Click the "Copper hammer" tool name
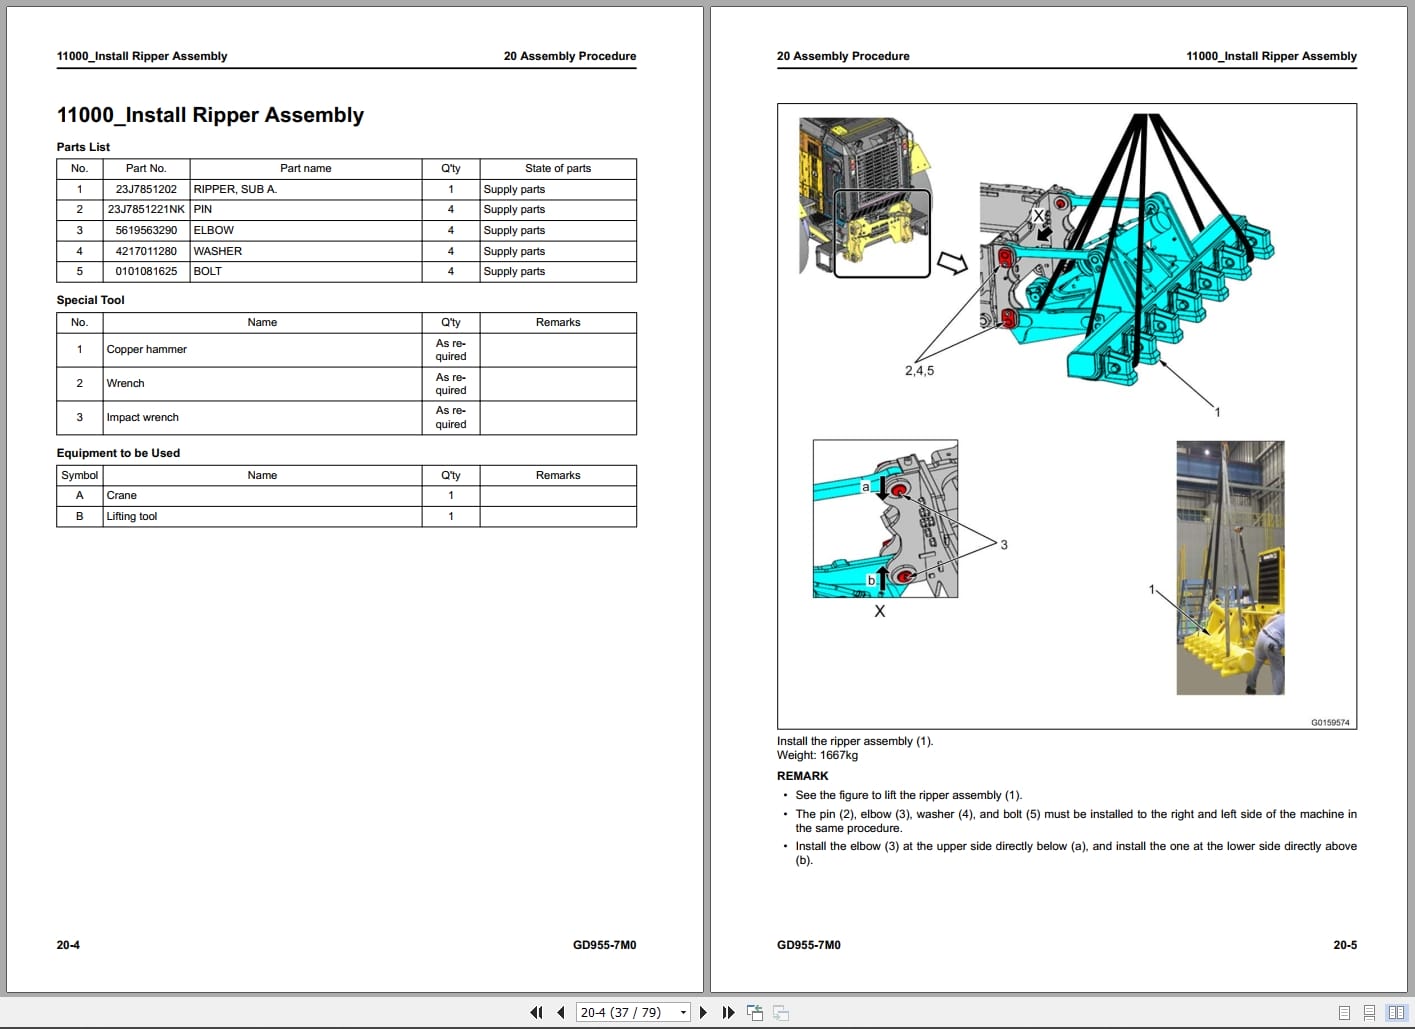The height and width of the screenshot is (1029, 1415). pyautogui.click(x=147, y=349)
